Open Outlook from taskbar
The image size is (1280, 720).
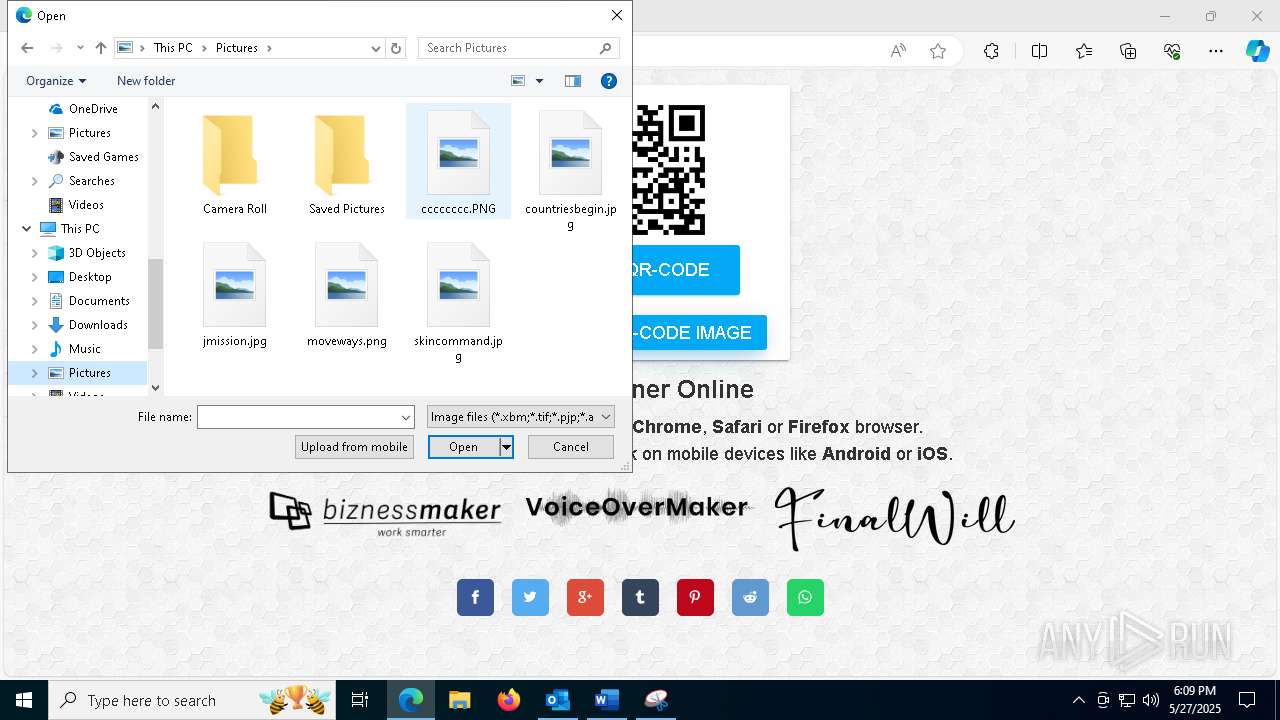point(557,700)
